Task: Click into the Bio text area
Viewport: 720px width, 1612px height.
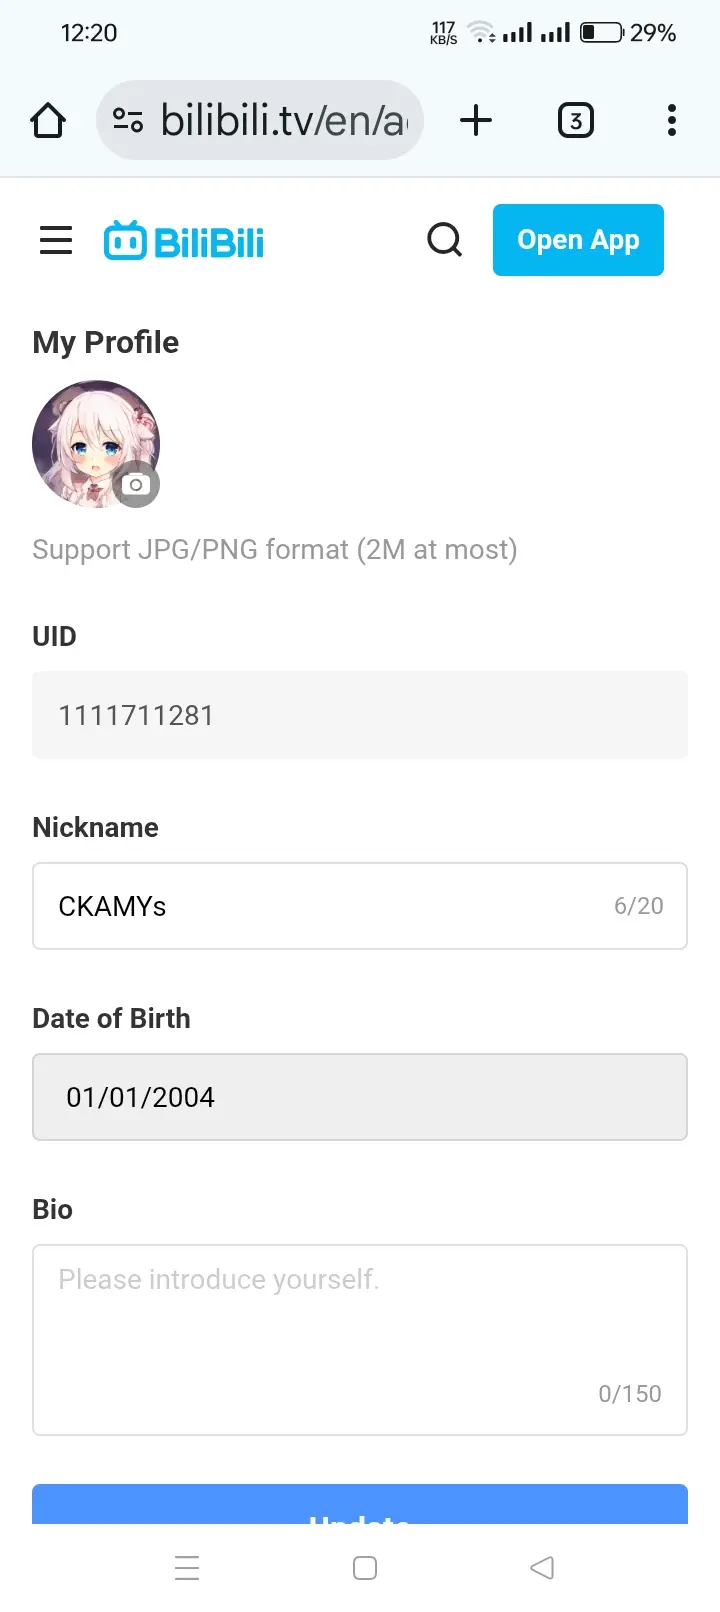Action: pyautogui.click(x=360, y=1340)
